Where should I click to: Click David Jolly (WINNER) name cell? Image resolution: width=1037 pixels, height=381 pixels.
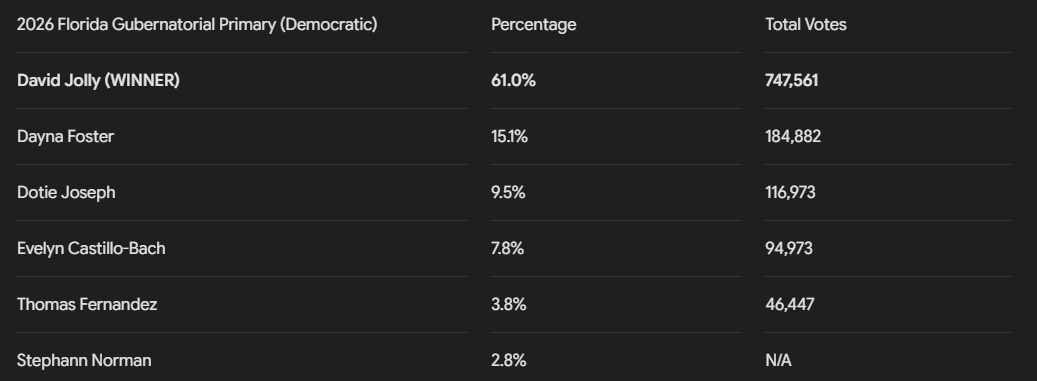point(99,81)
